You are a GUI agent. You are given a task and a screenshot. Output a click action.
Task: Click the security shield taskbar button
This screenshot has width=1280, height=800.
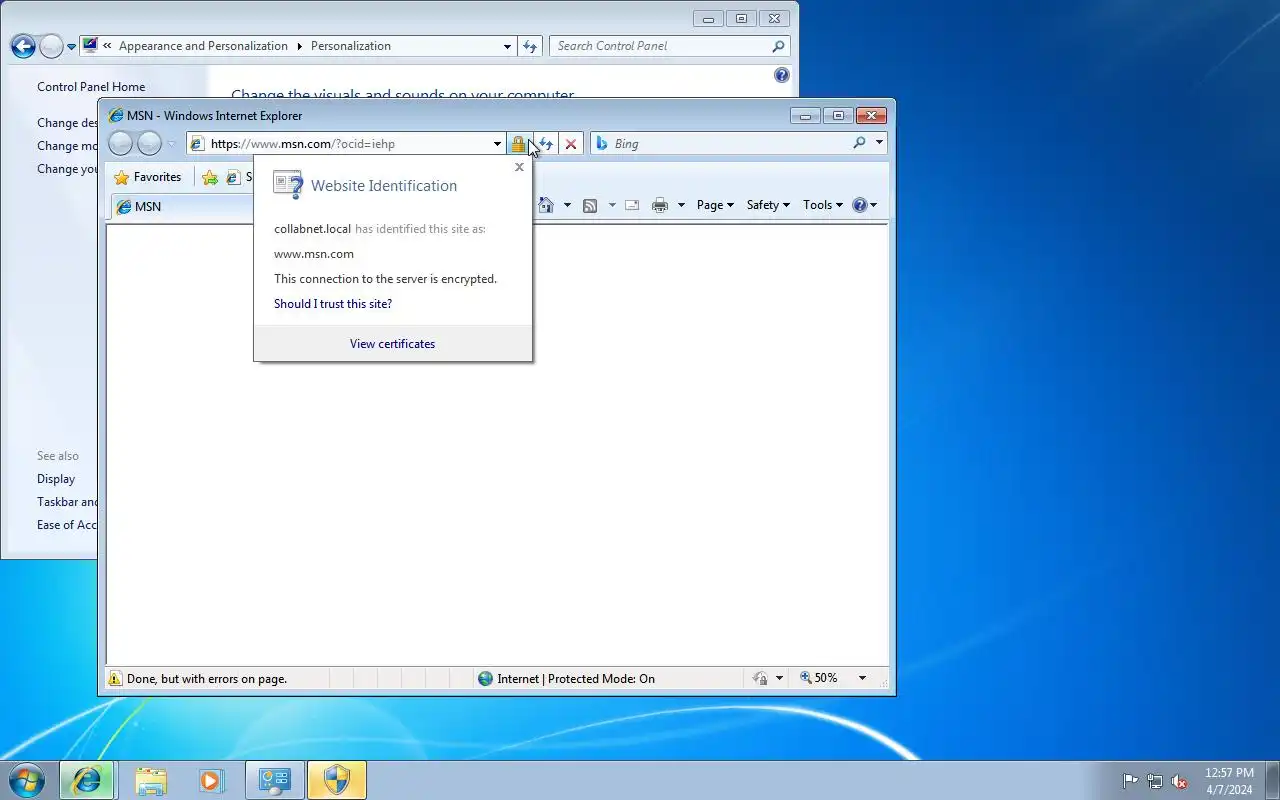(x=337, y=780)
